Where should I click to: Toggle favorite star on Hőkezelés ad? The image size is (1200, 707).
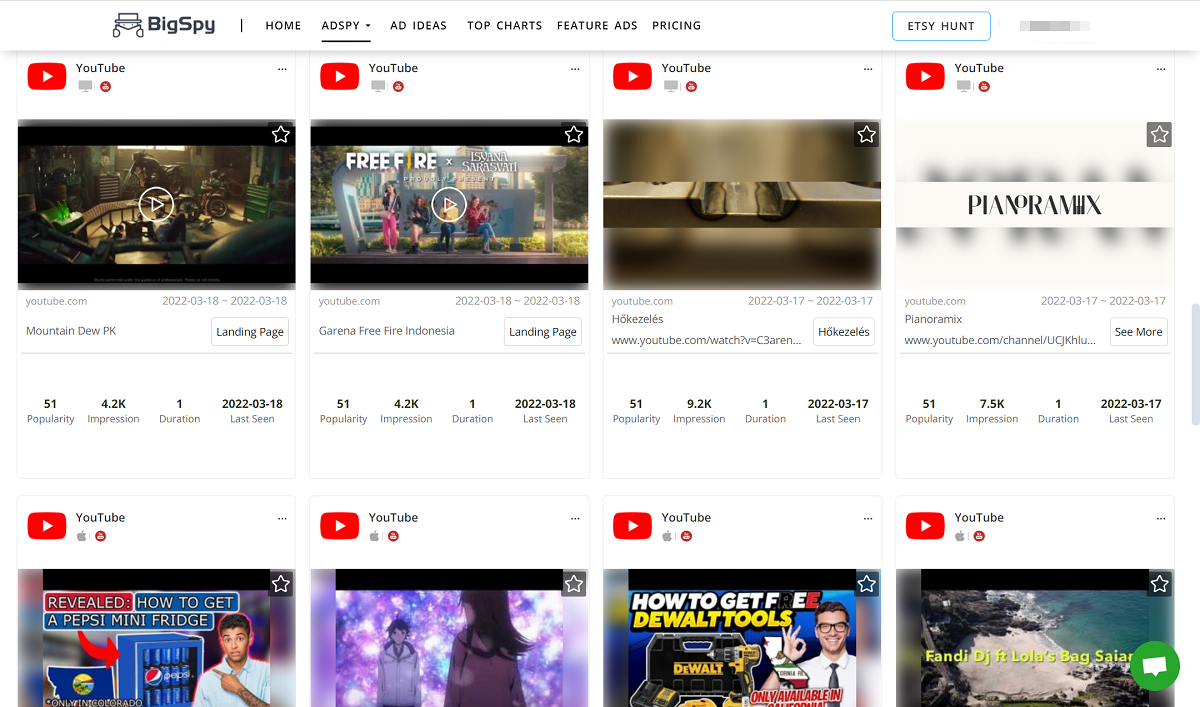pos(867,134)
